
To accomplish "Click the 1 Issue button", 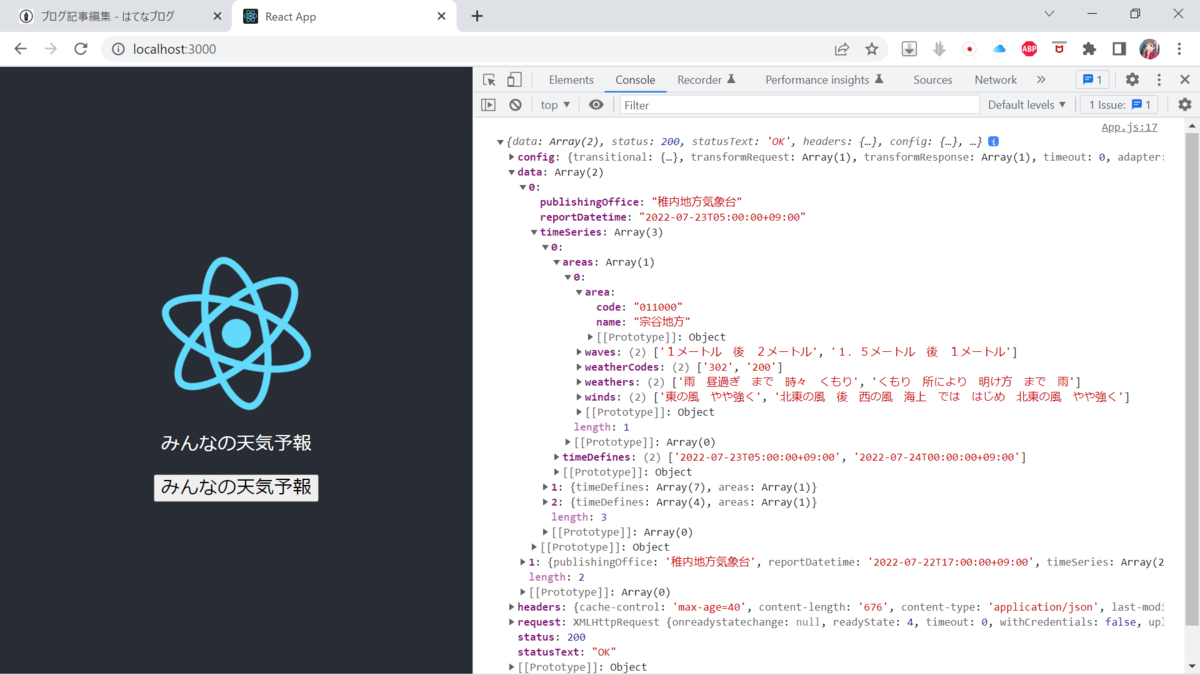I will 1119,105.
